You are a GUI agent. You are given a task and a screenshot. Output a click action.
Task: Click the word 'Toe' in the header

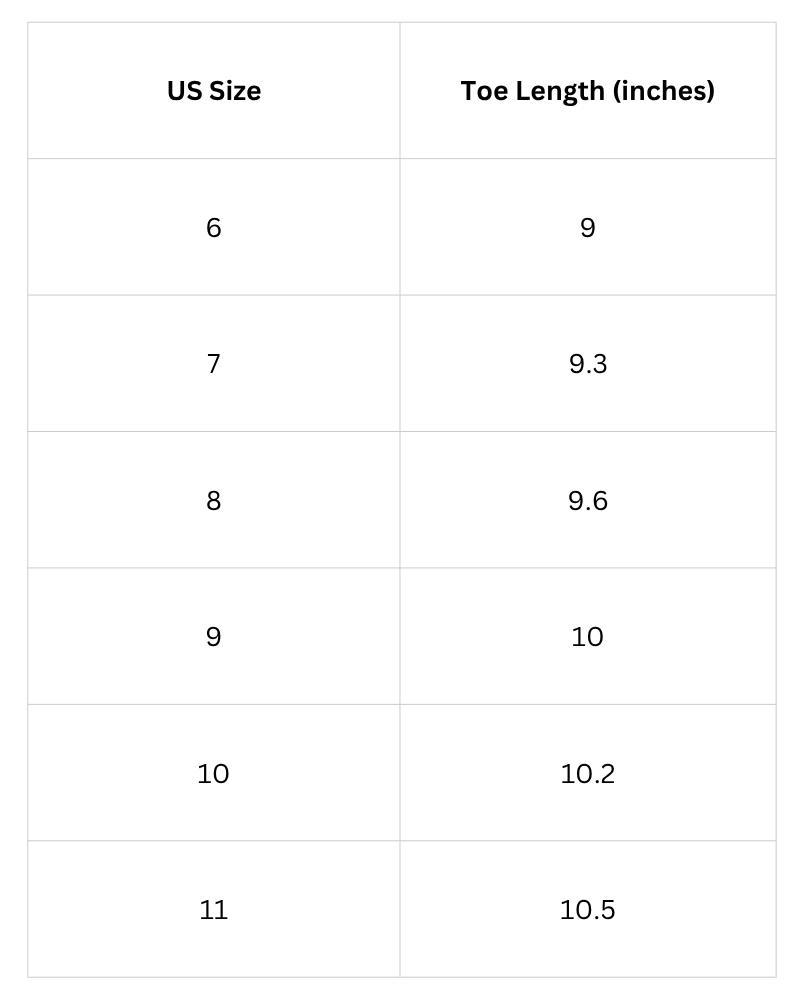(x=485, y=91)
